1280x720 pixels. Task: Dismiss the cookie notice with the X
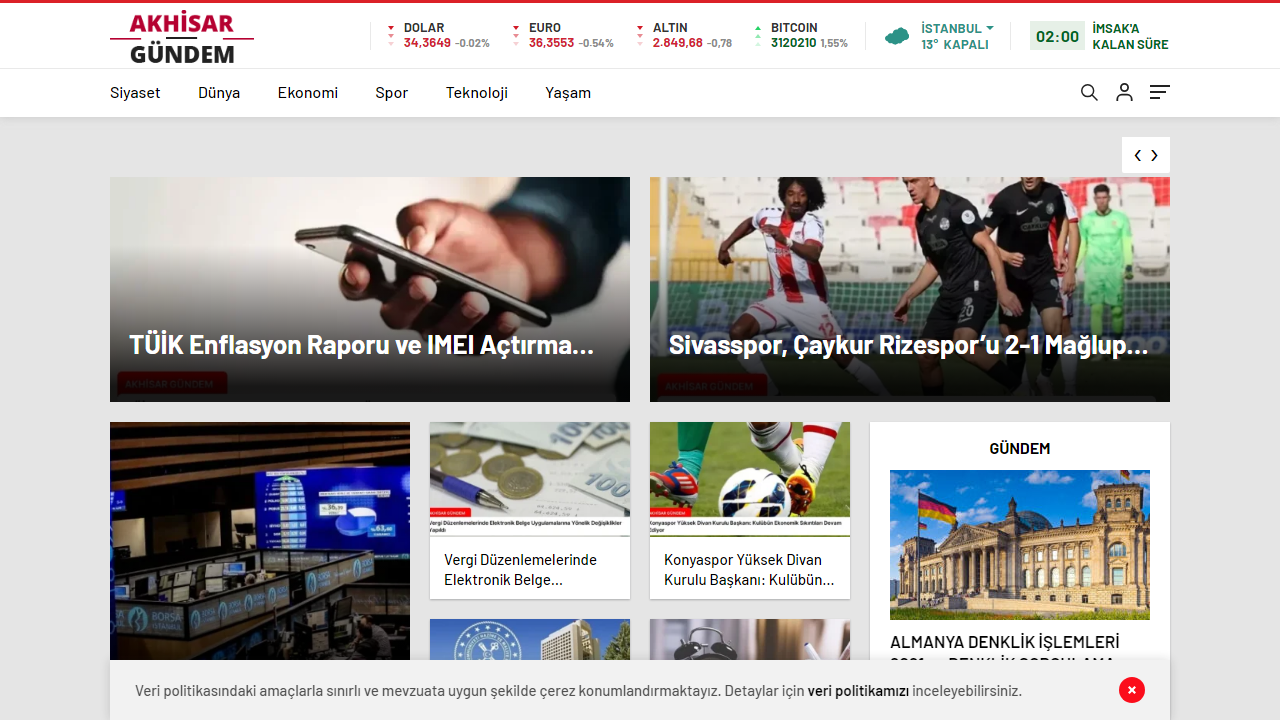pos(1131,690)
